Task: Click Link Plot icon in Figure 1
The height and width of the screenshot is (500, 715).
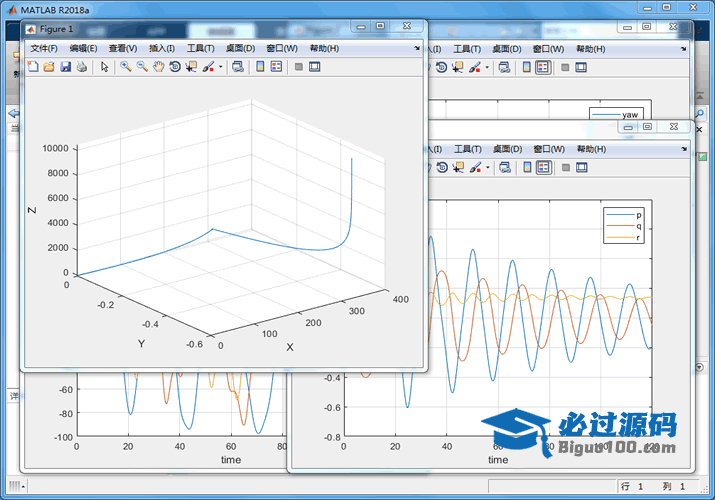Action: coord(238,67)
